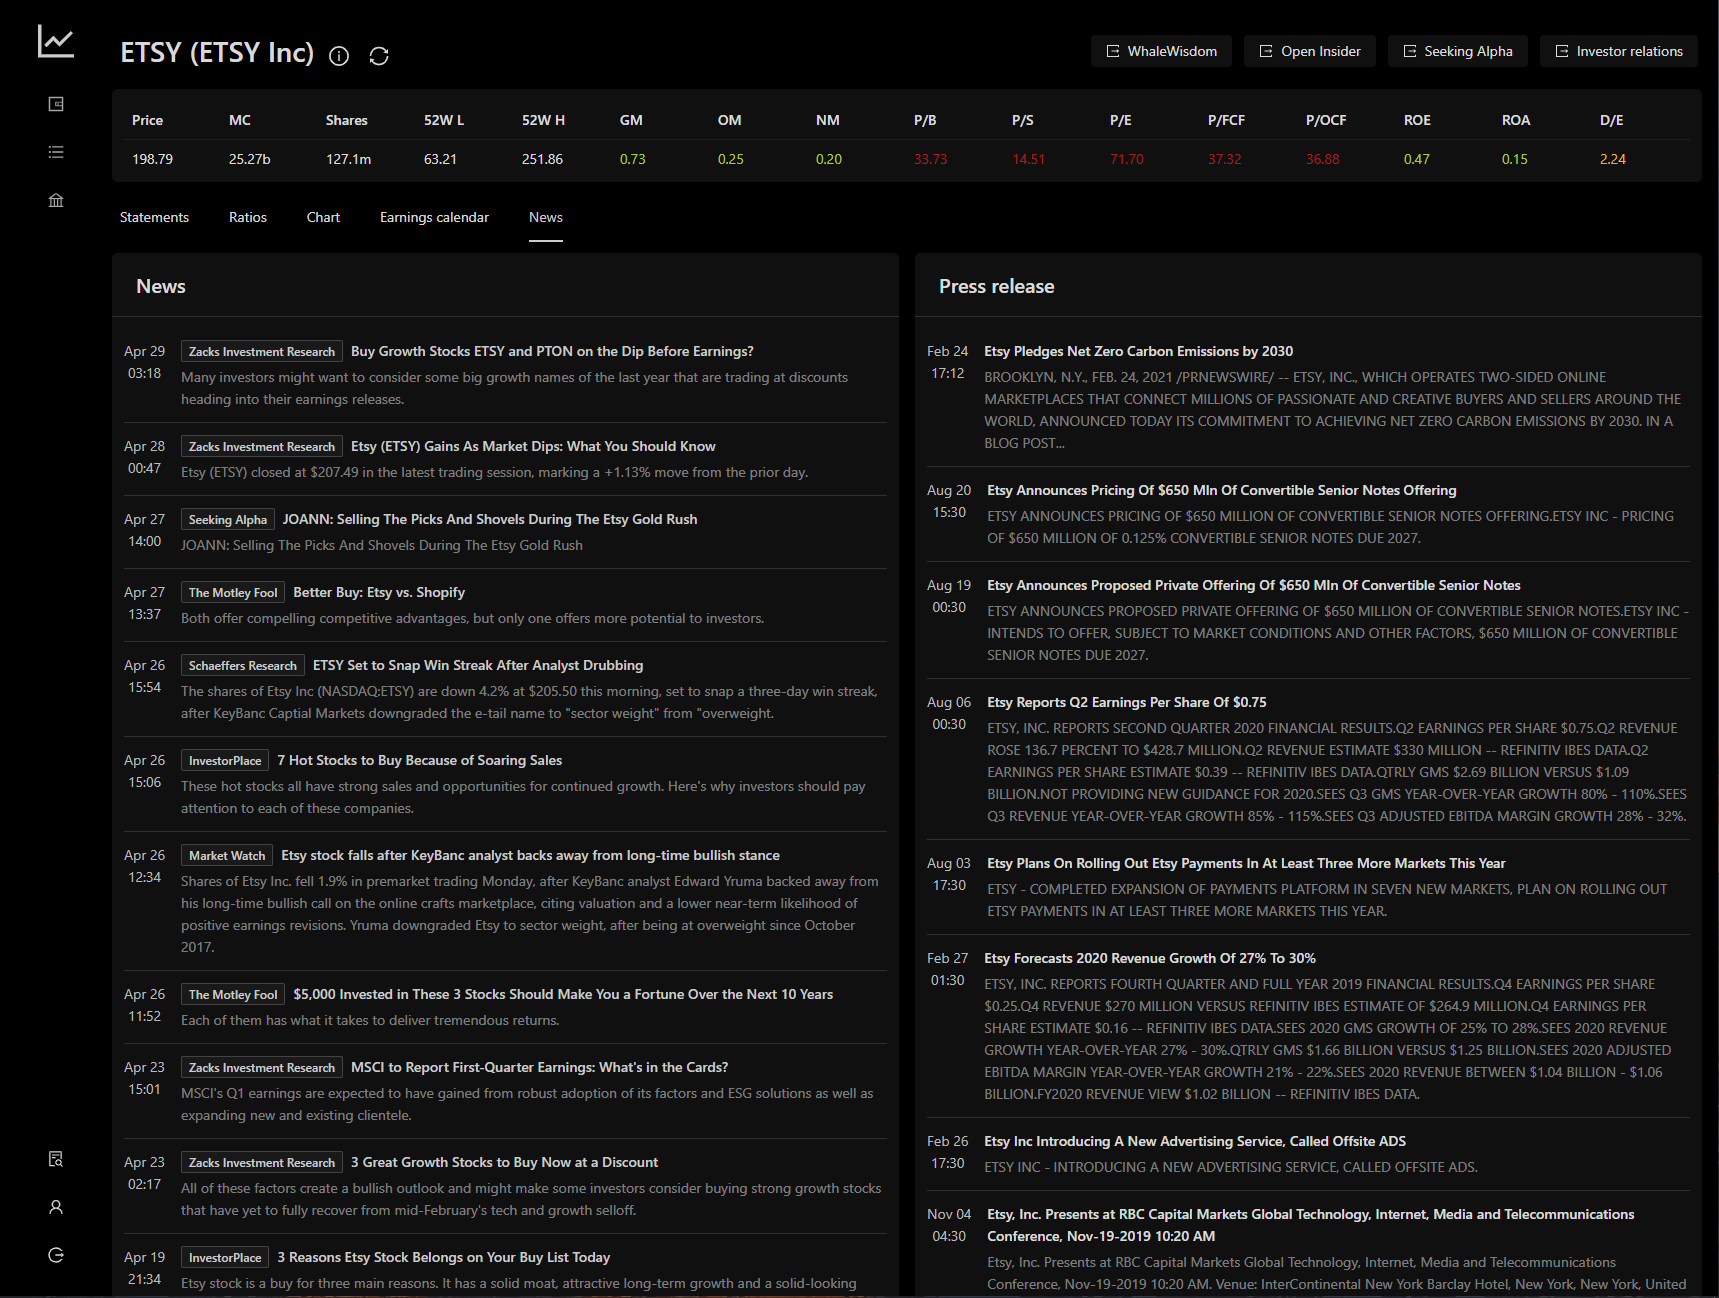
Task: Open '7 Hot Stocks to Buy' article
Action: click(x=420, y=760)
